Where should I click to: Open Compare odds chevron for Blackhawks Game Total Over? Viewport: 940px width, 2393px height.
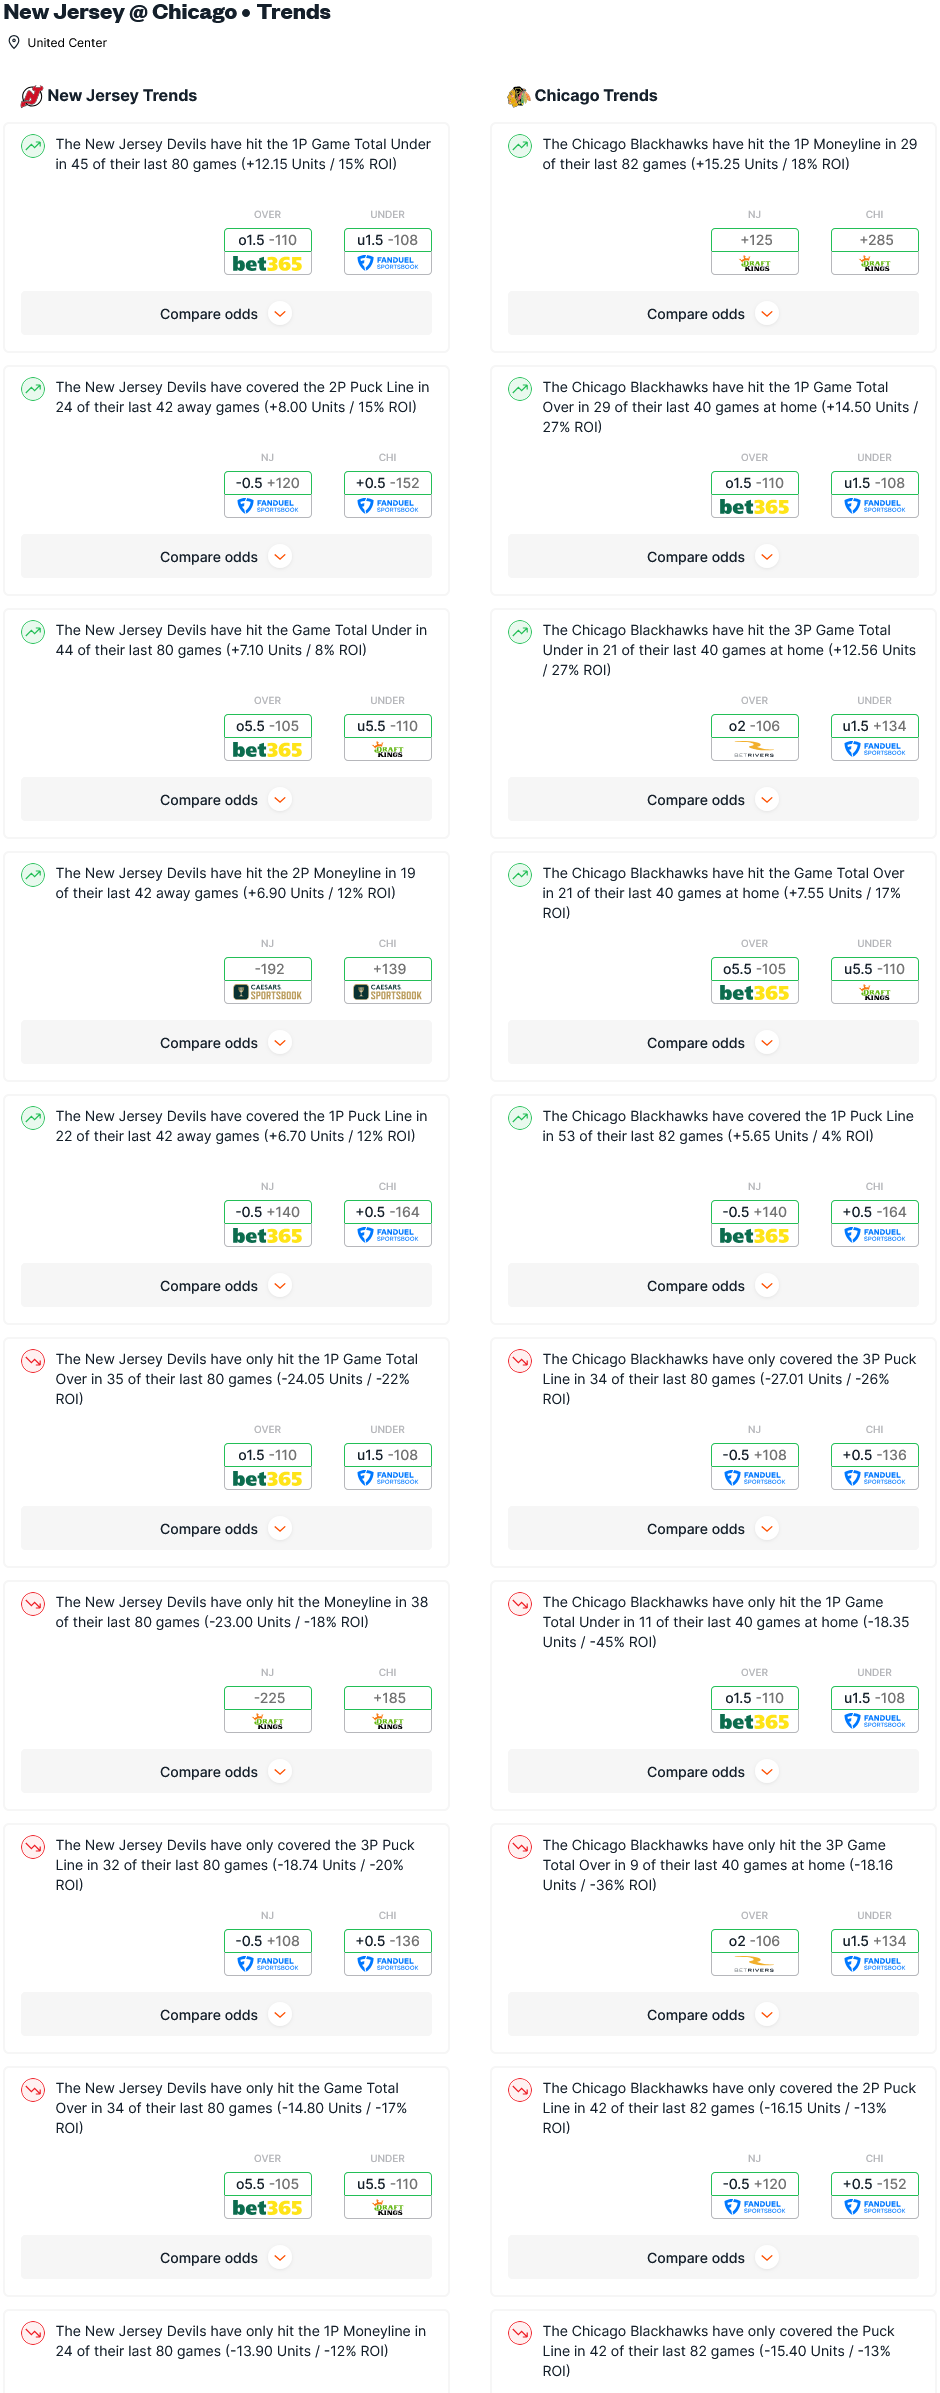click(x=767, y=1043)
